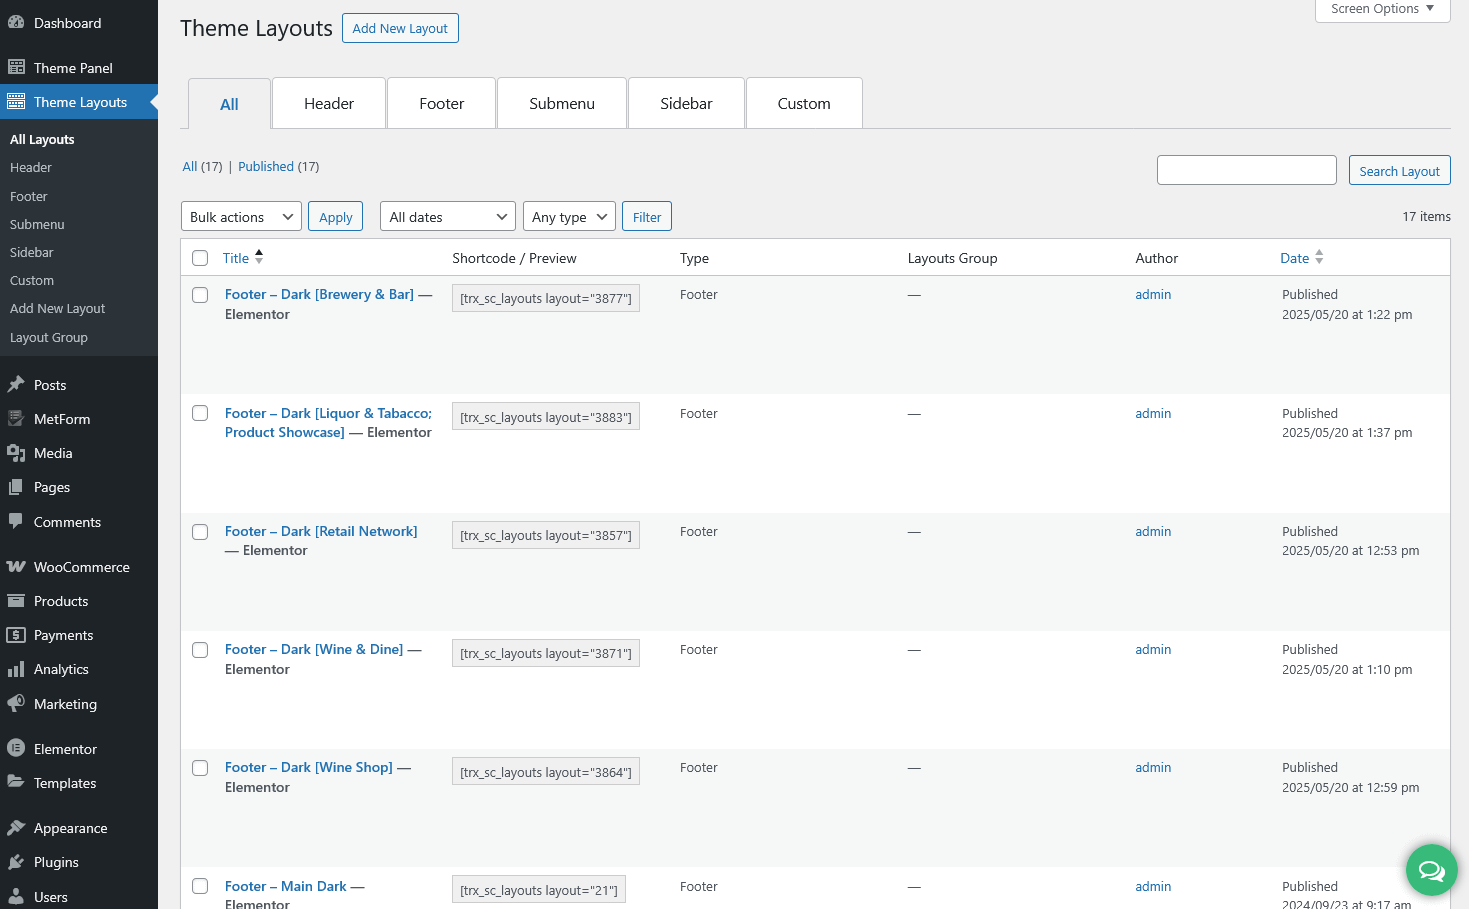The height and width of the screenshot is (909, 1469).
Task: Check the Footer – Dark [Brewery & Bar] row
Action: 200,295
